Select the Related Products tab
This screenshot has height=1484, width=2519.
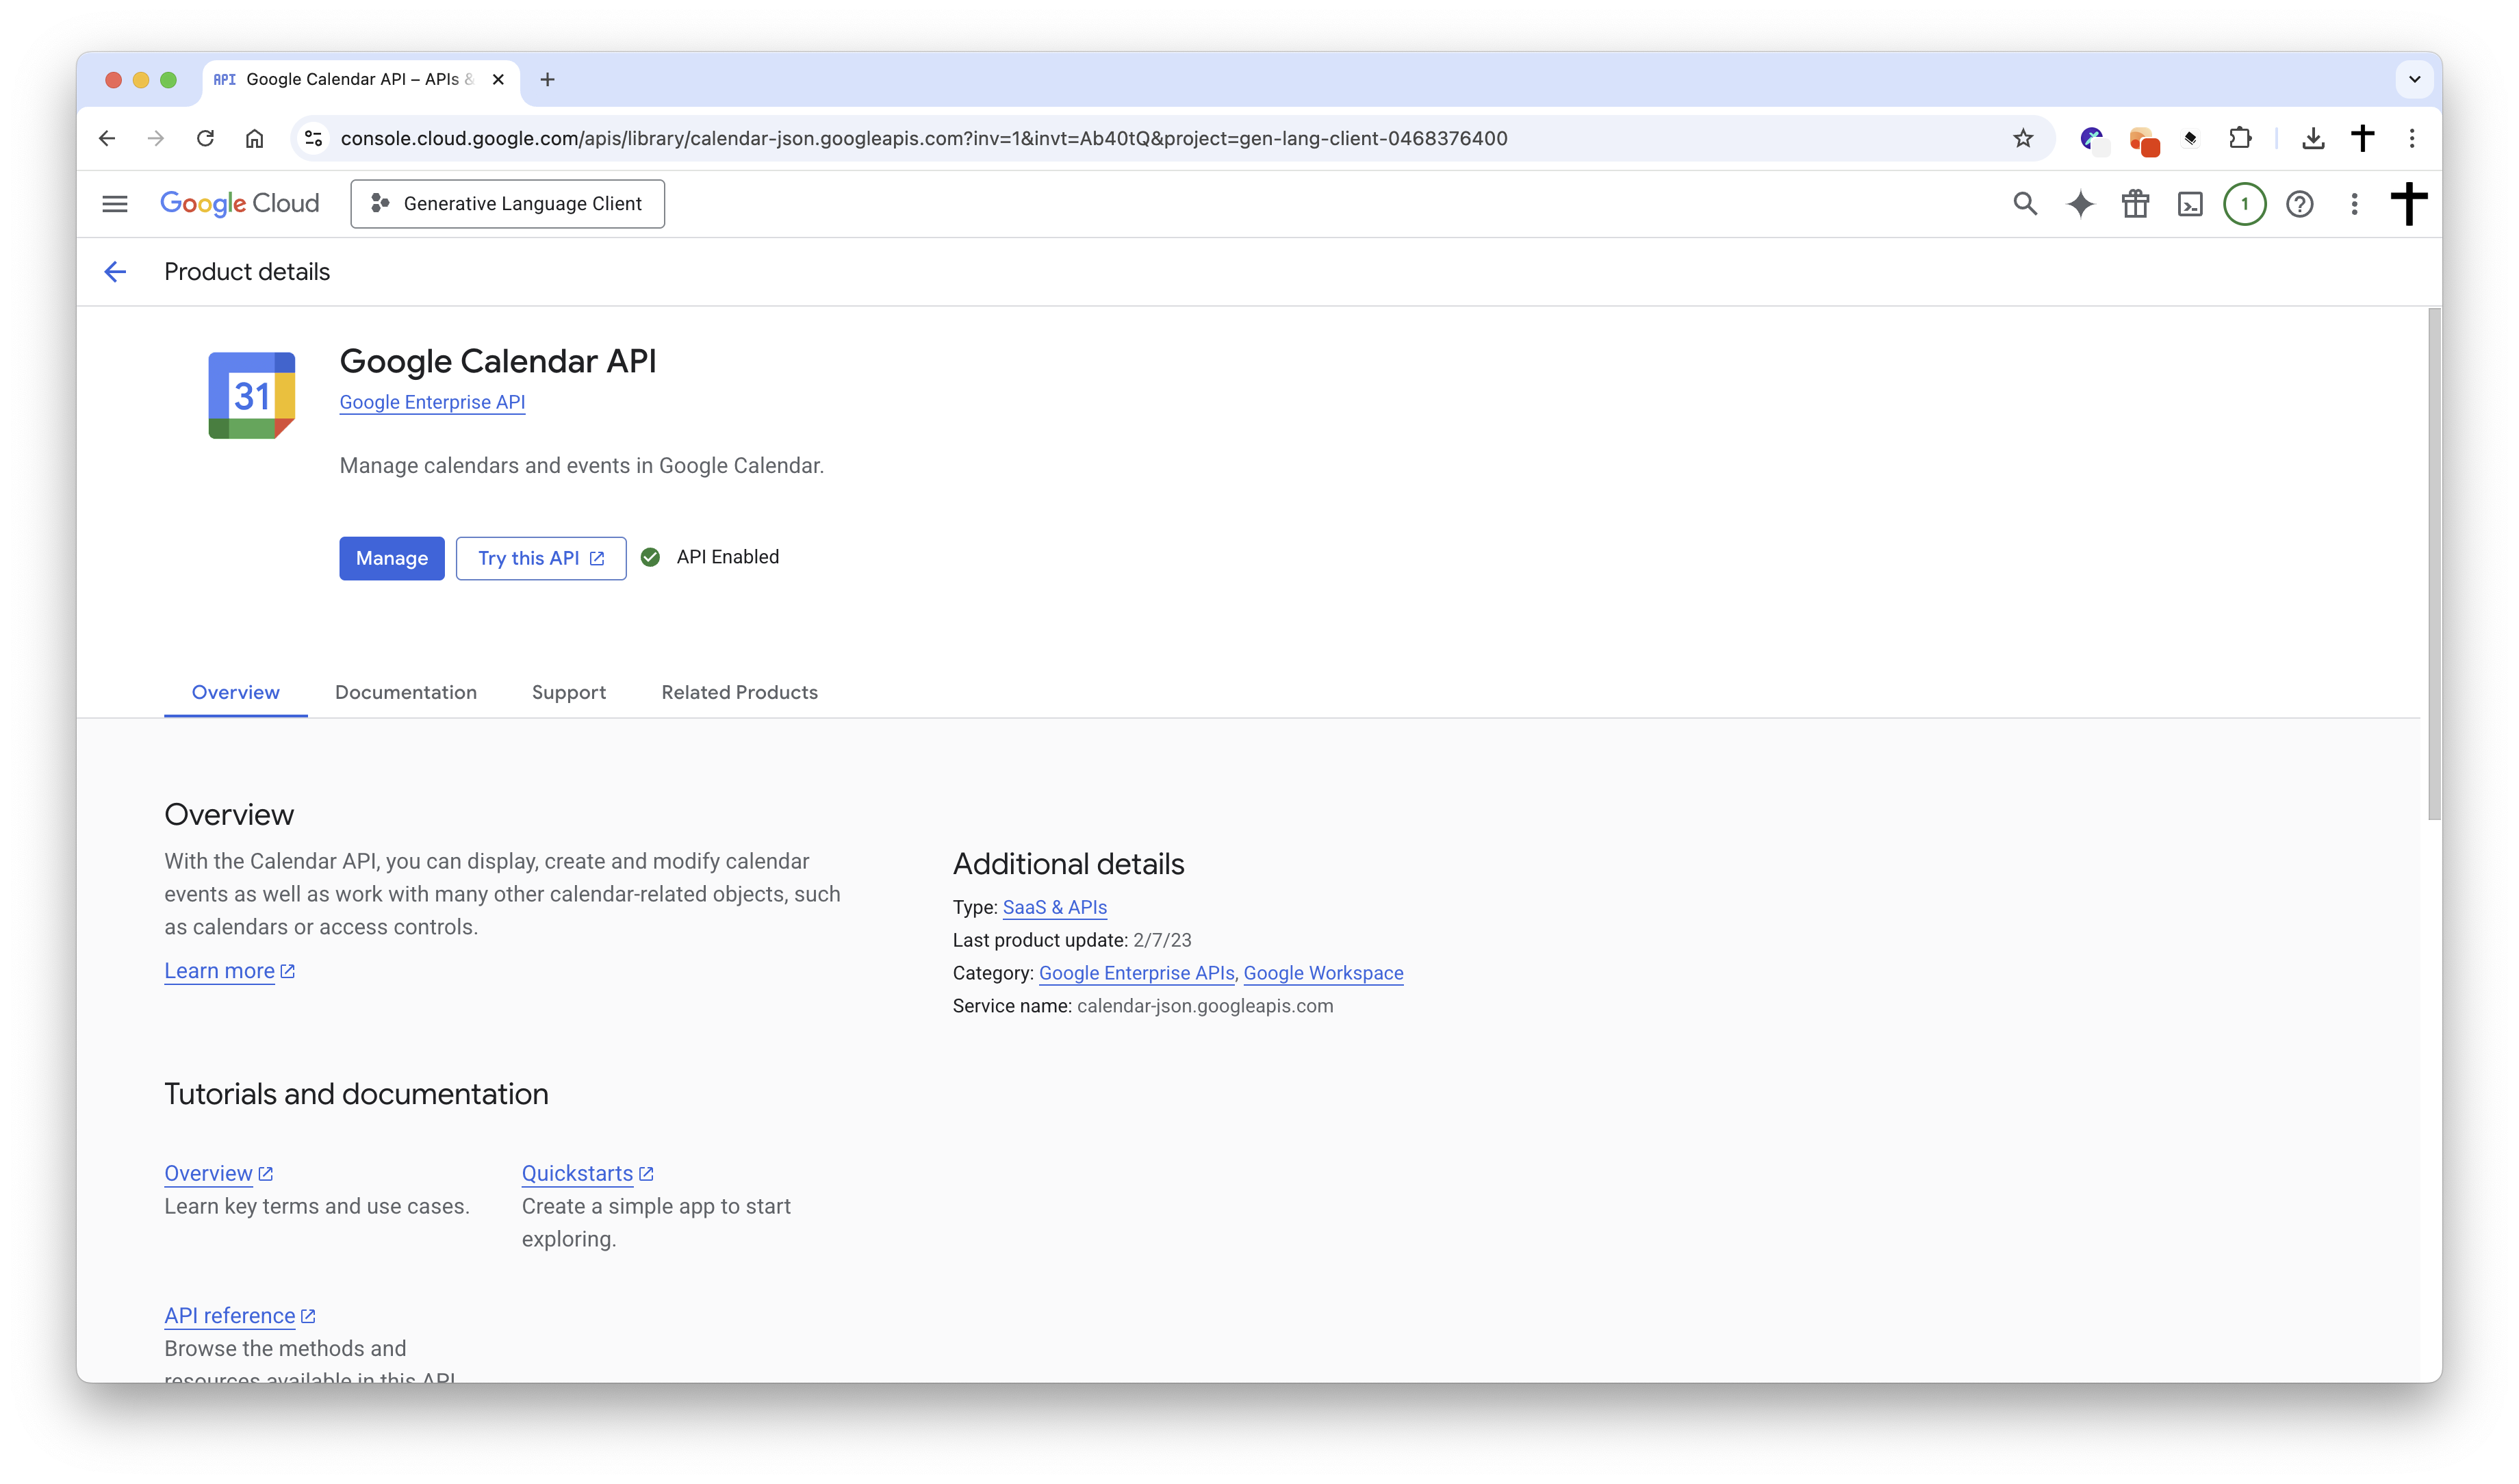pyautogui.click(x=739, y=692)
